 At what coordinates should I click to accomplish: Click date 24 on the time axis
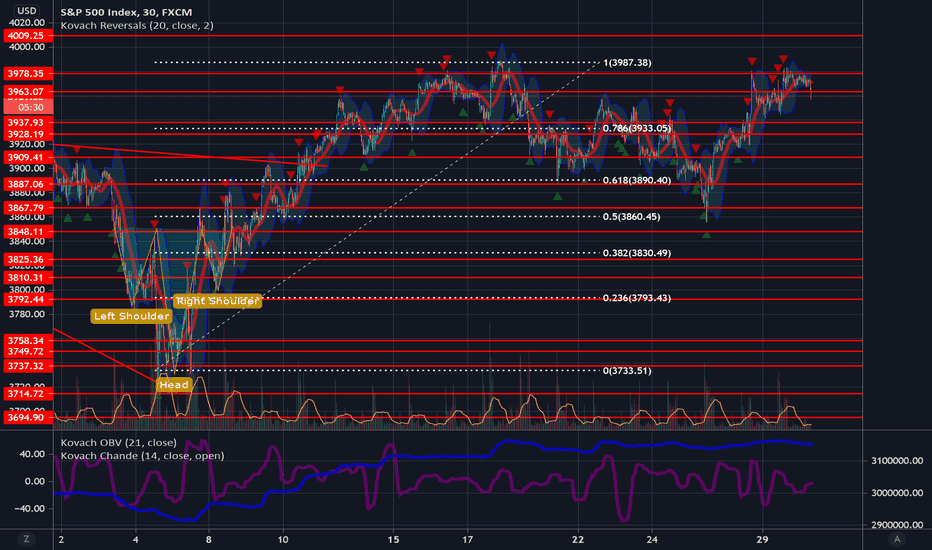tap(652, 540)
